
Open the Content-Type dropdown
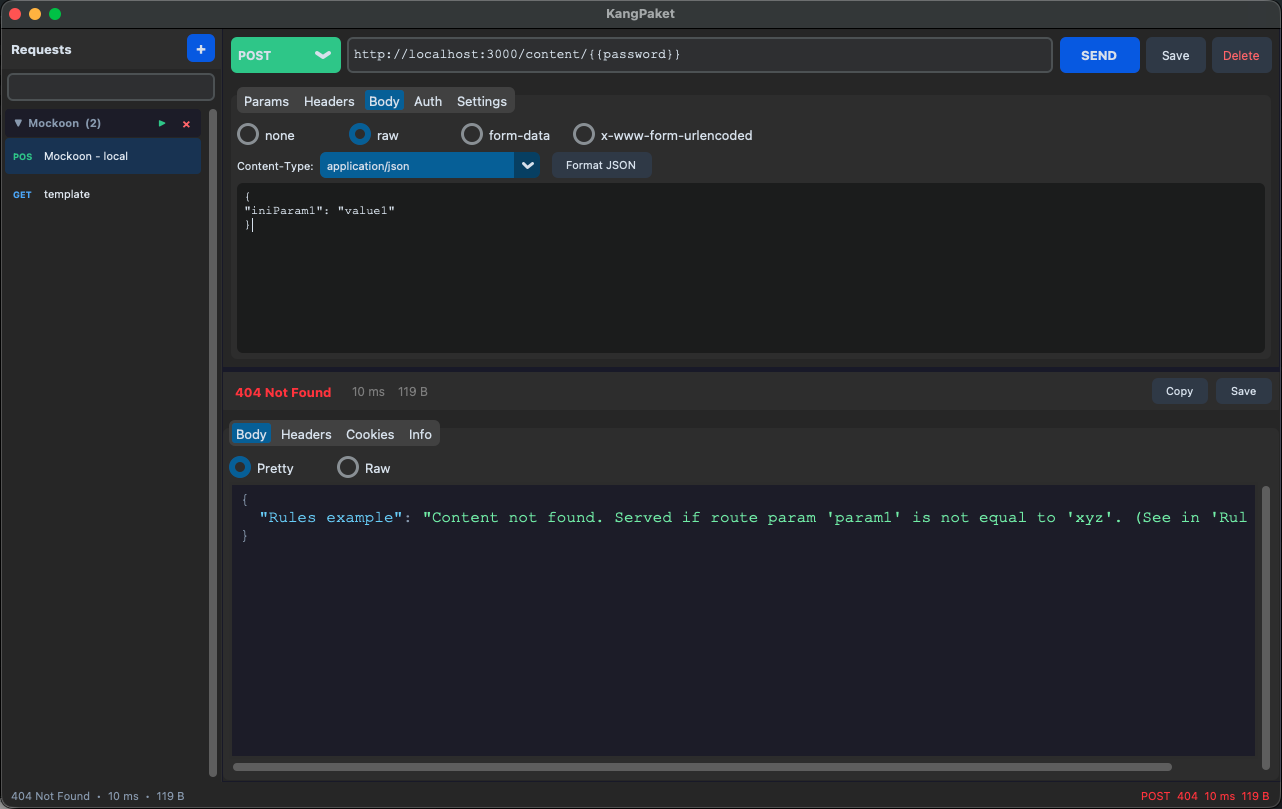click(x=527, y=165)
